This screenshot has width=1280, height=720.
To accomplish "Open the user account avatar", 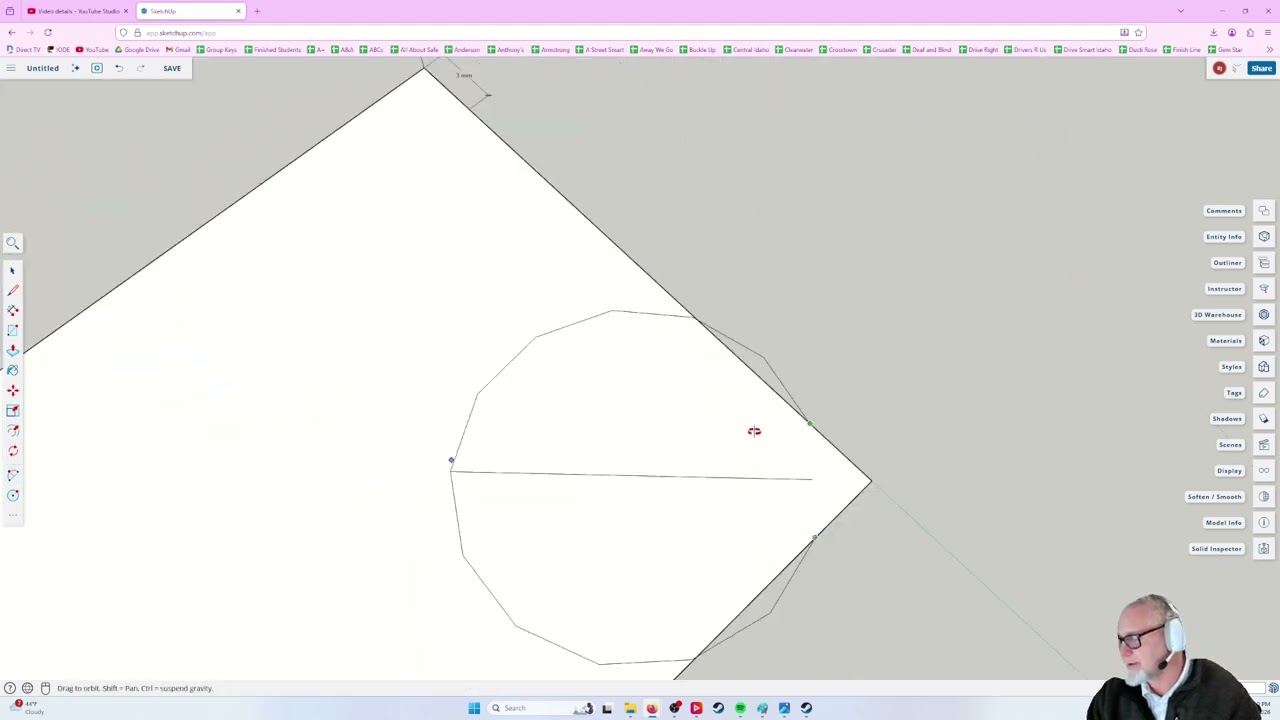I will (1219, 68).
